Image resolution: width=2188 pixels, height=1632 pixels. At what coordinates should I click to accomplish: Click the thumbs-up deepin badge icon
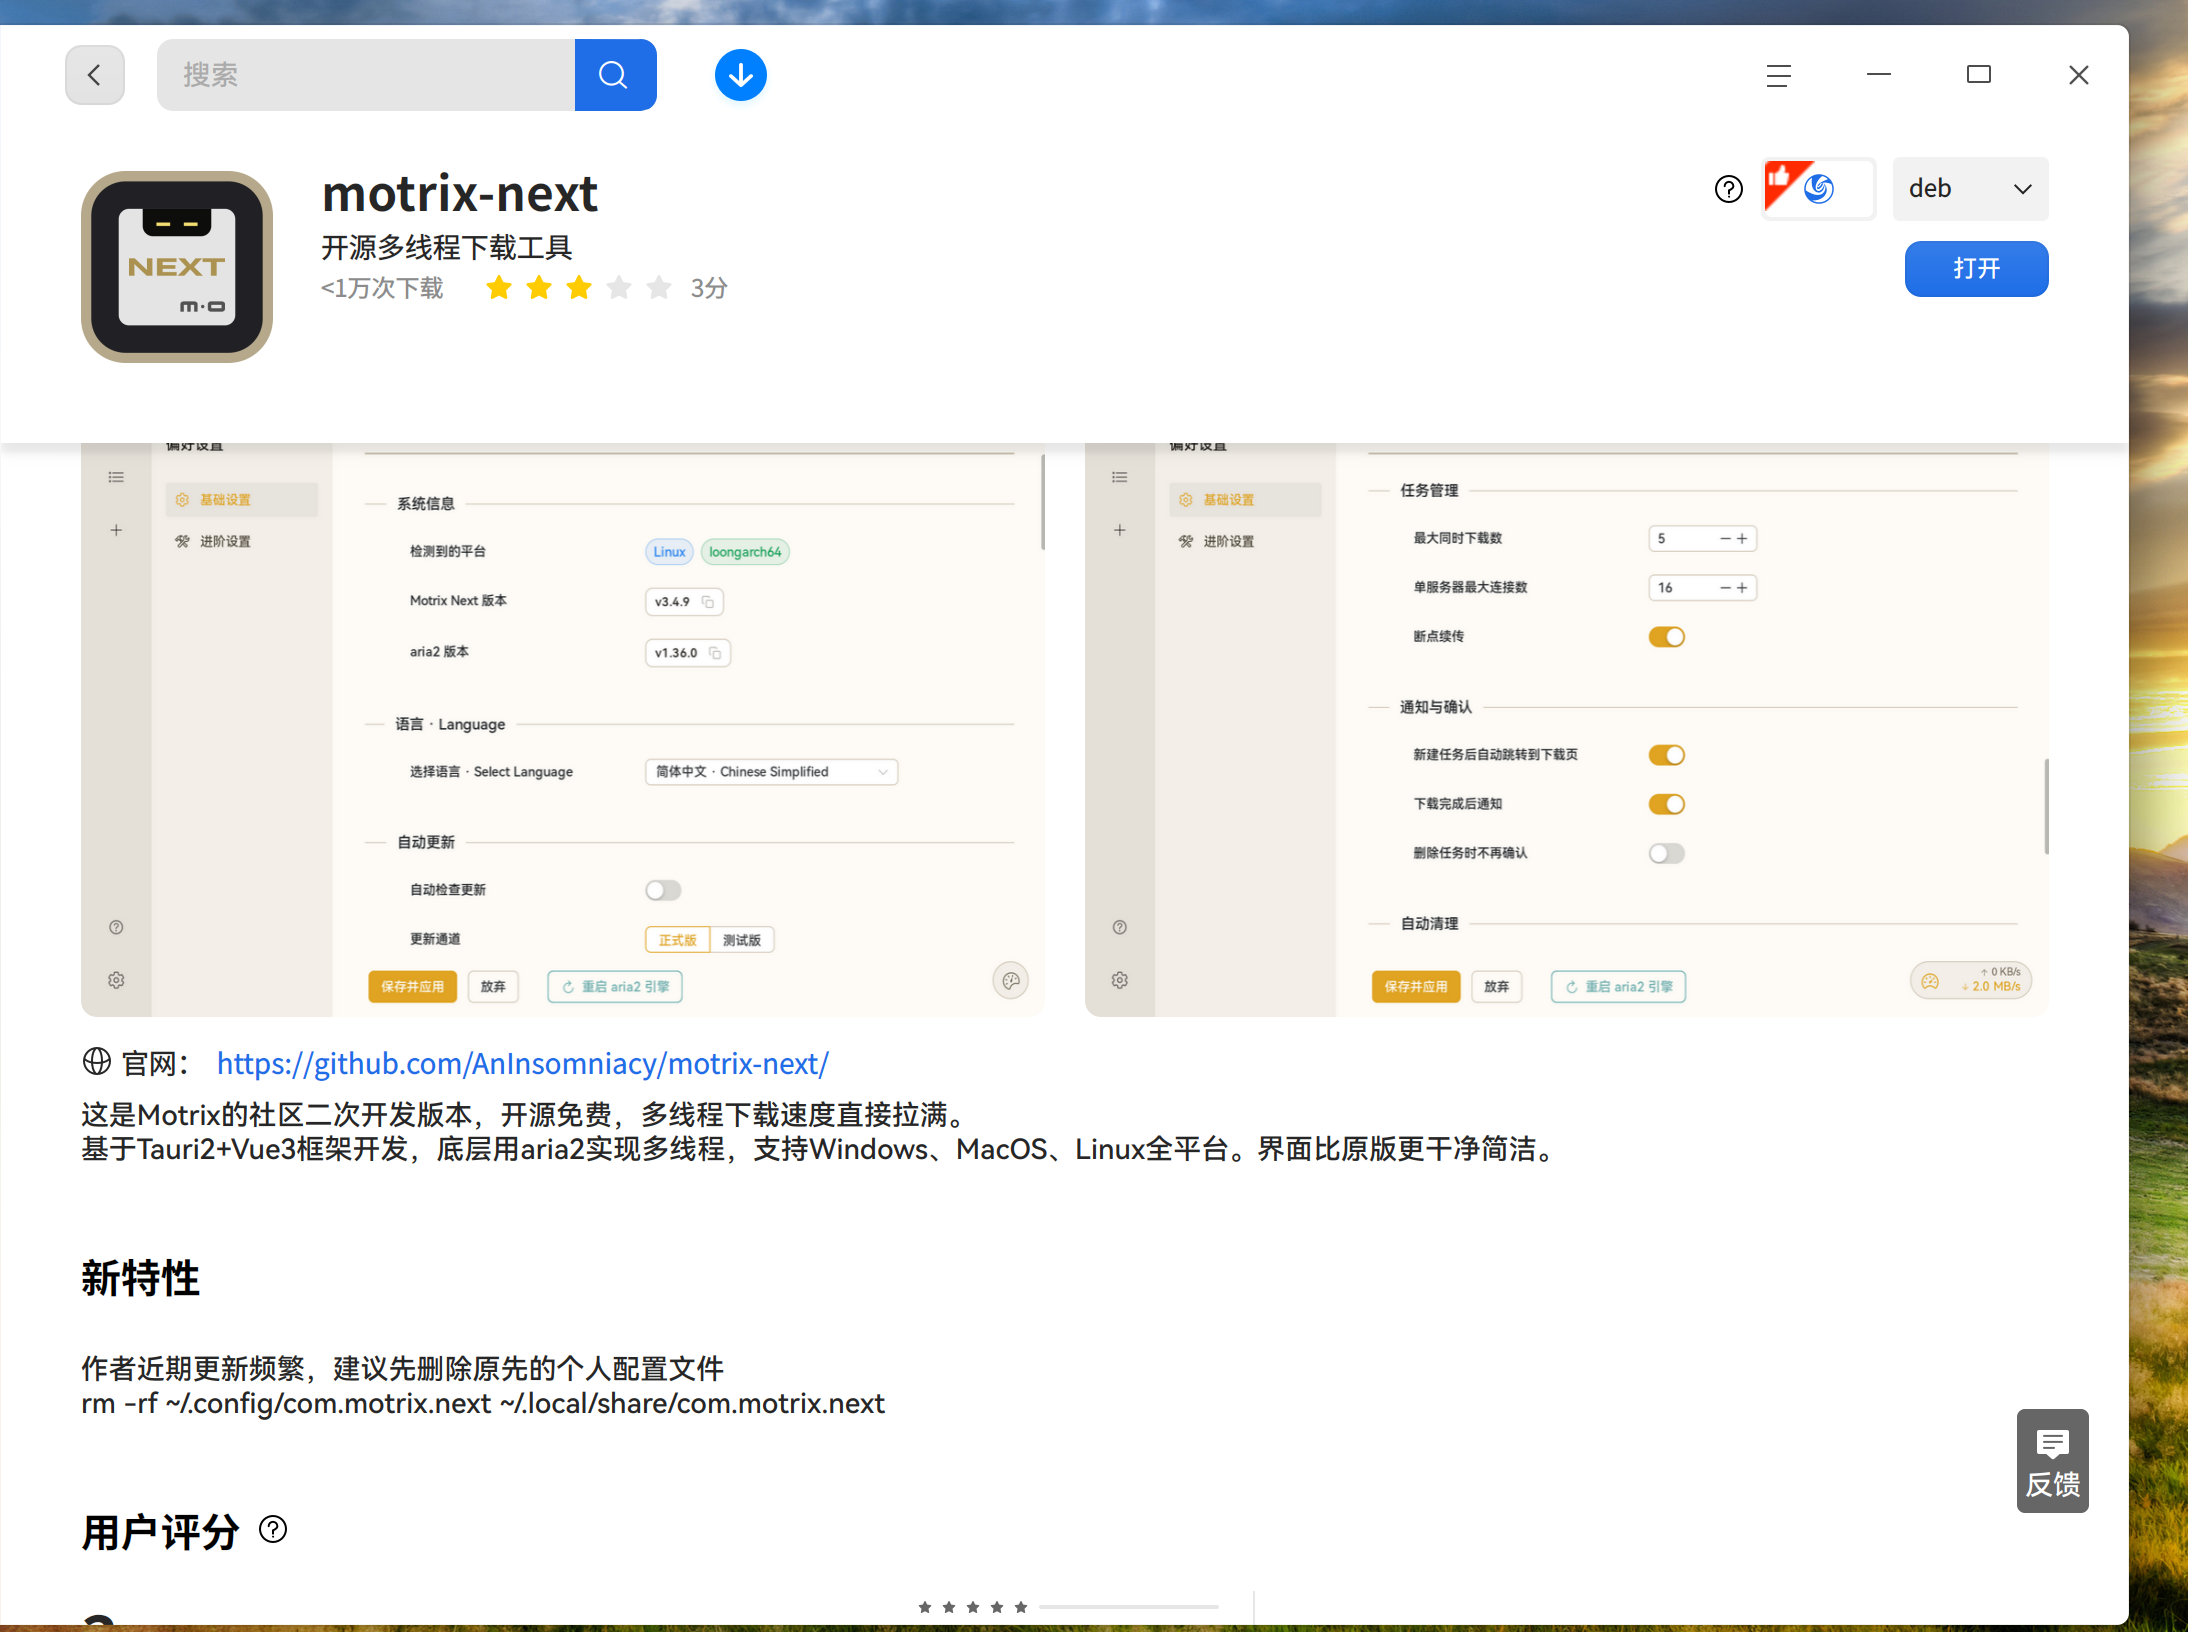click(1818, 189)
